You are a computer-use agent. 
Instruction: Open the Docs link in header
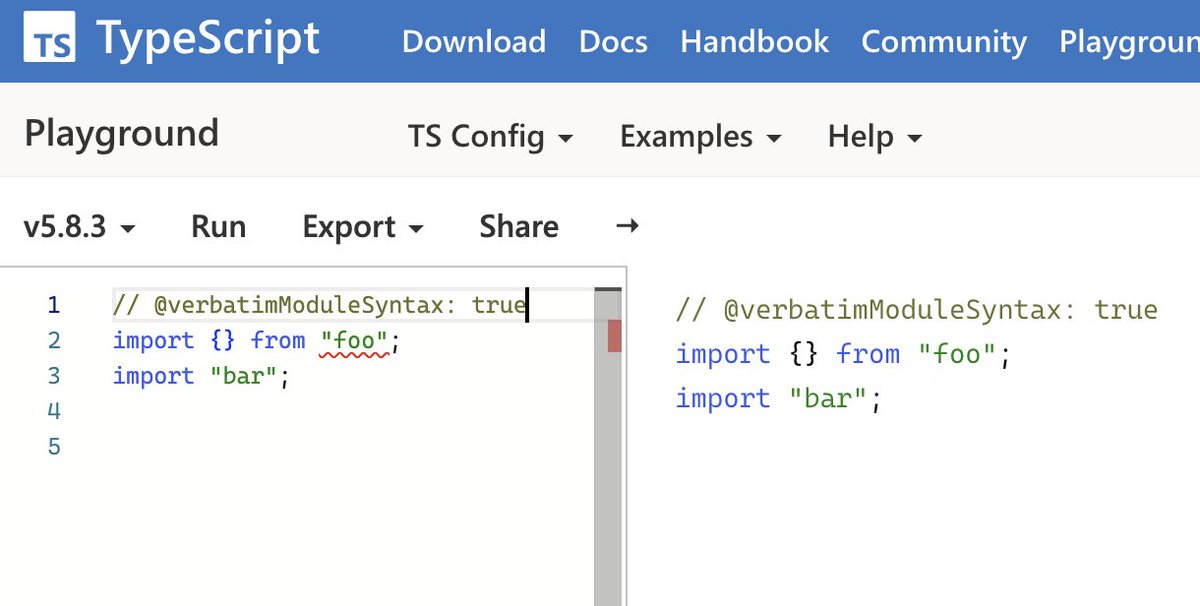[x=613, y=42]
